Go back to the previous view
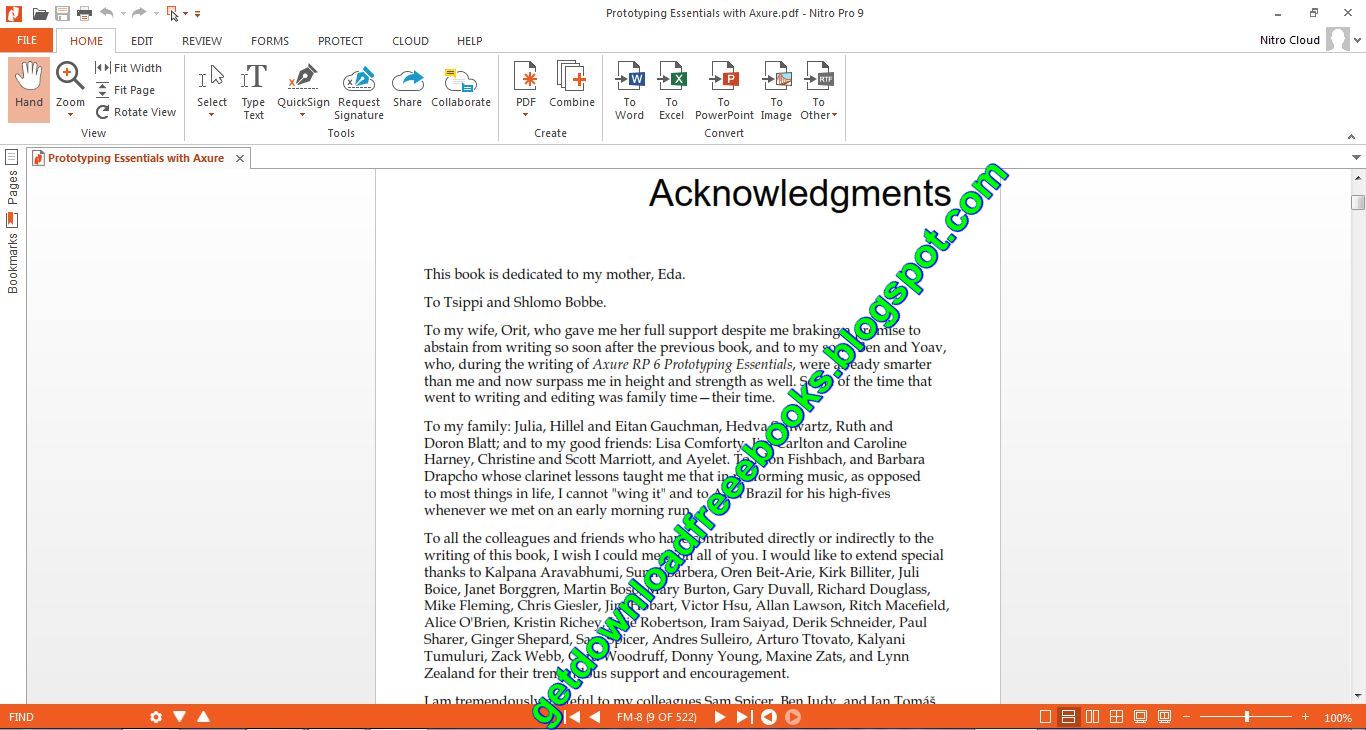The image size is (1366, 730). 769,717
